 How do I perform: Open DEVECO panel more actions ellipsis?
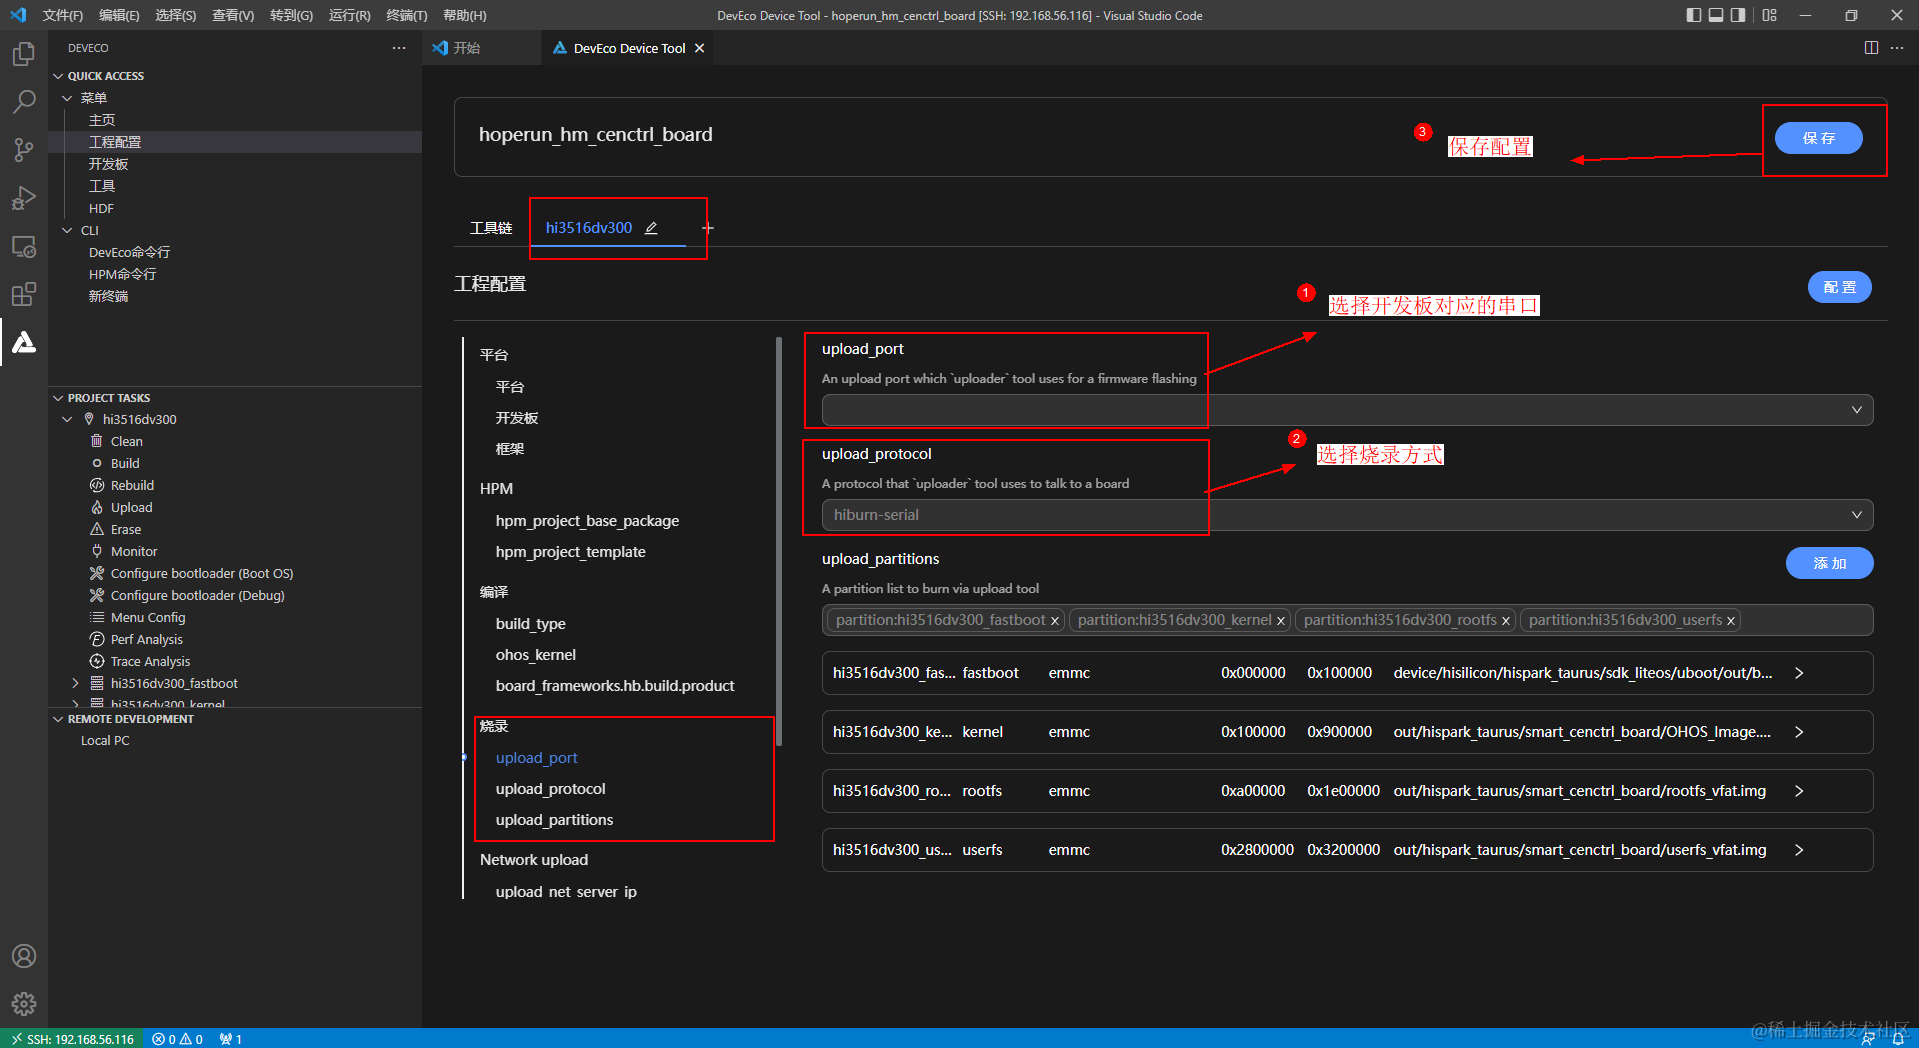pyautogui.click(x=399, y=48)
